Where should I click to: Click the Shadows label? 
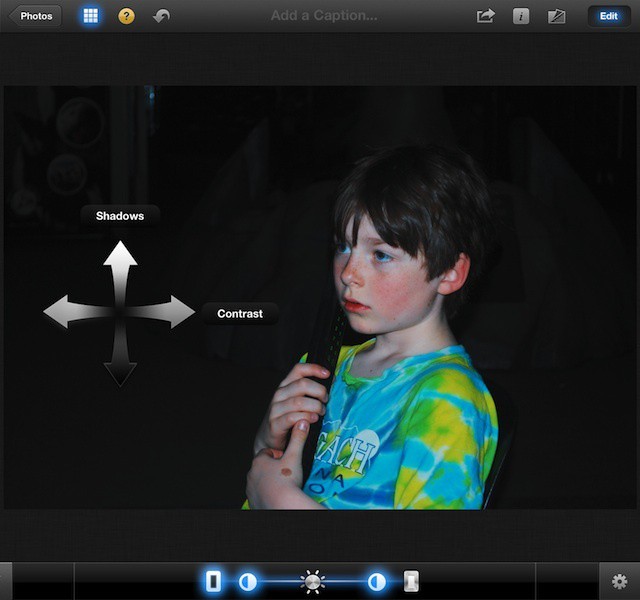[x=120, y=216]
